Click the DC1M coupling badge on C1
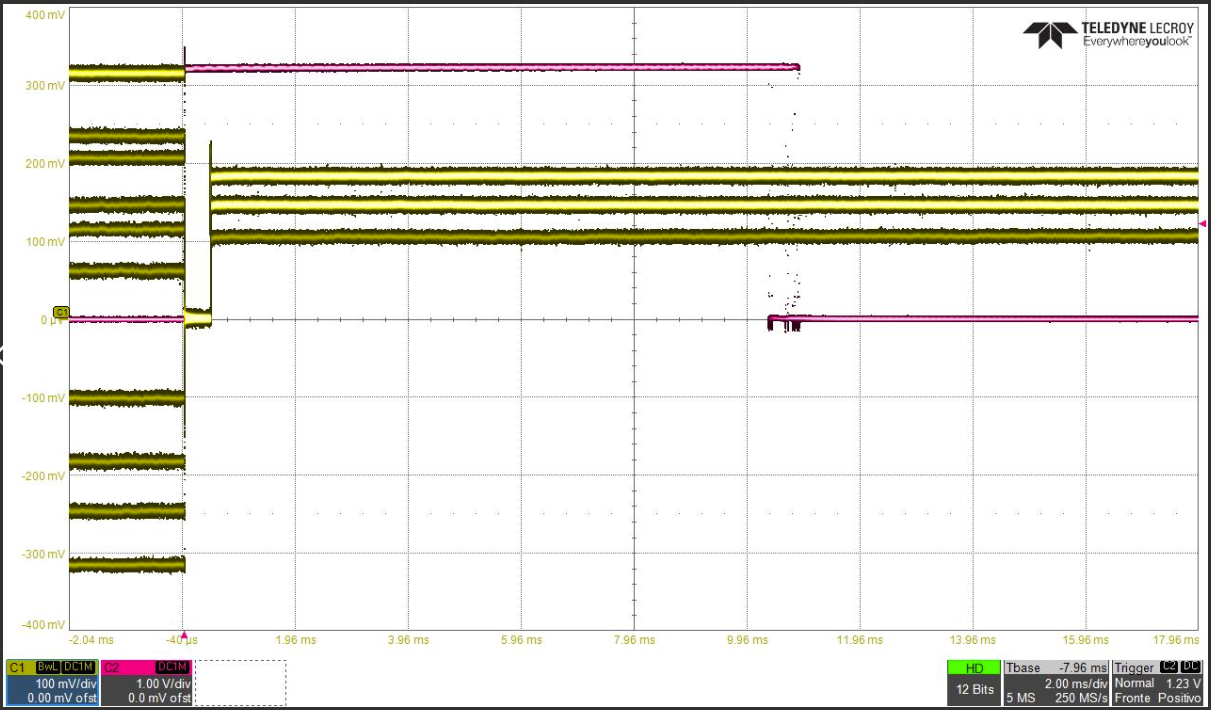 pos(78,667)
